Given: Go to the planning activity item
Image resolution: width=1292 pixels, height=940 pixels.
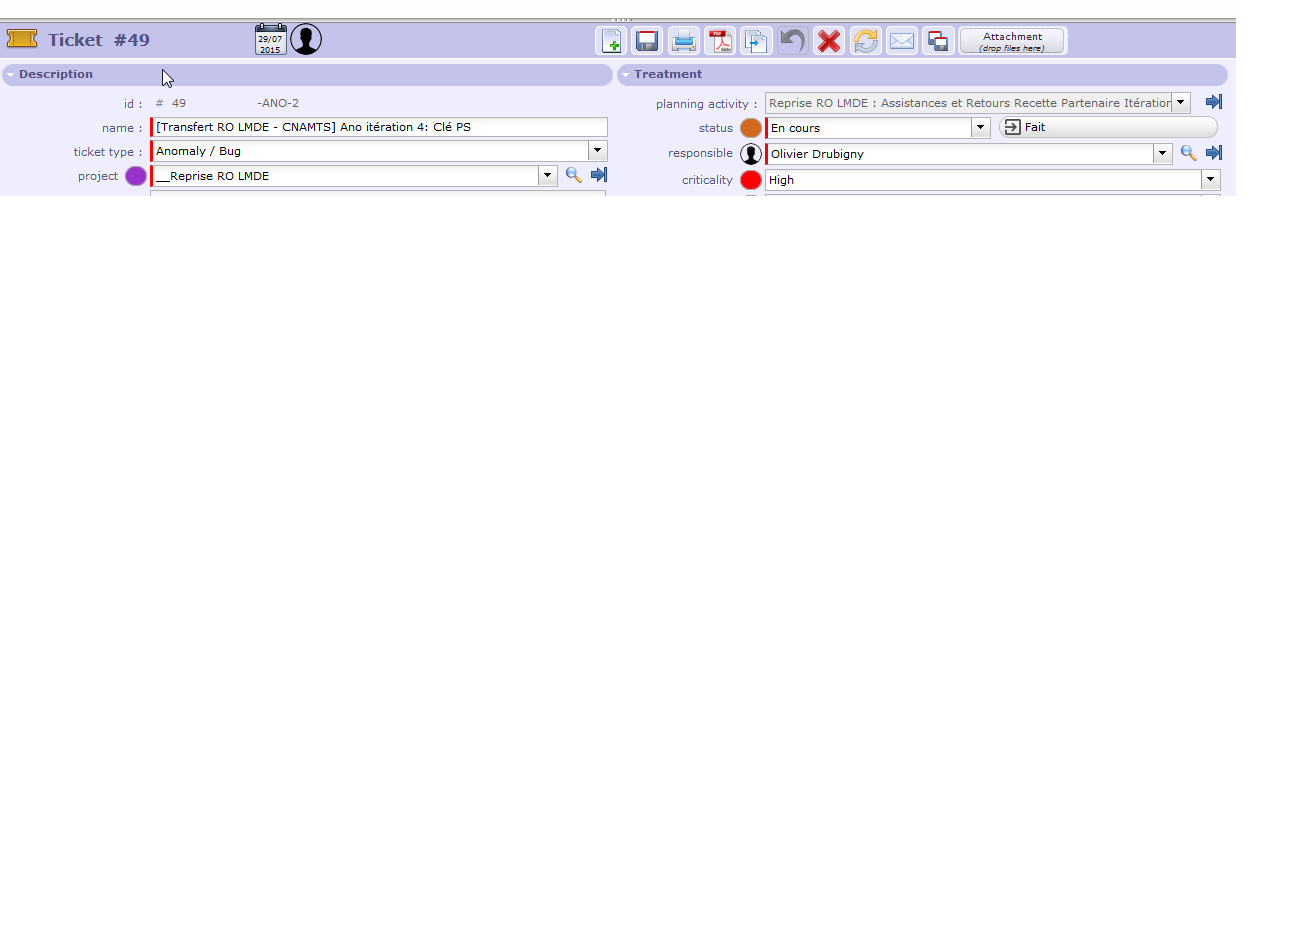Looking at the screenshot, I should coord(1214,102).
